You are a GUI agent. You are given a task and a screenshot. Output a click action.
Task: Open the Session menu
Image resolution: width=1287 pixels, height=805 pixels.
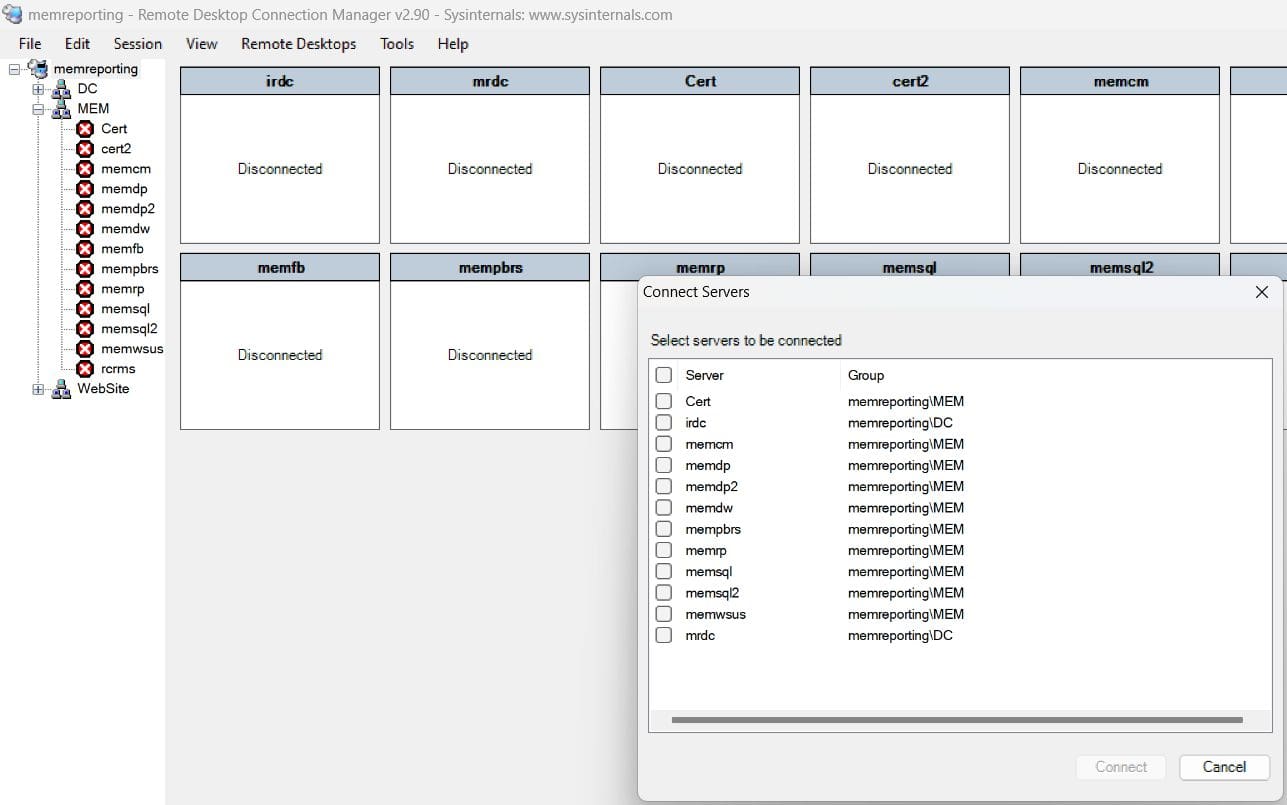pos(138,44)
